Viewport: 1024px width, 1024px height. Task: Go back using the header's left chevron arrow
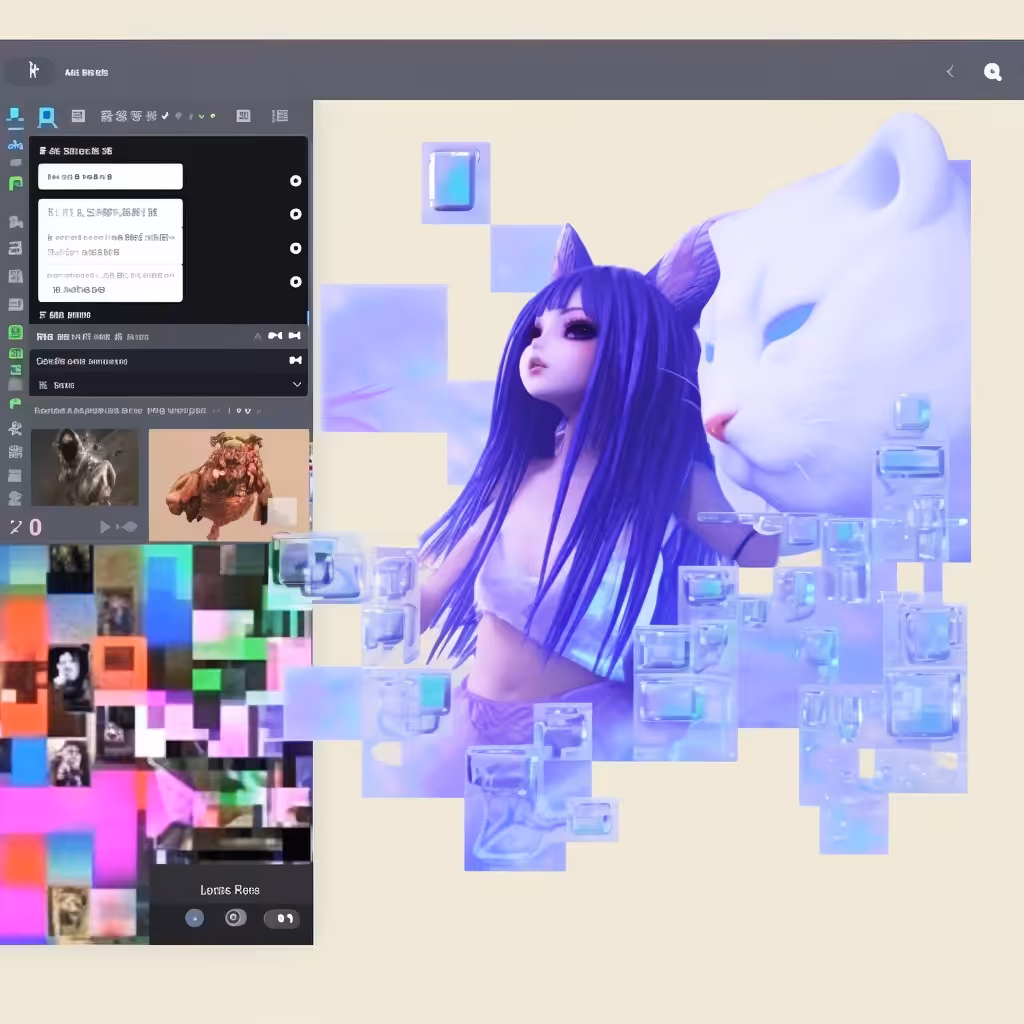click(950, 71)
